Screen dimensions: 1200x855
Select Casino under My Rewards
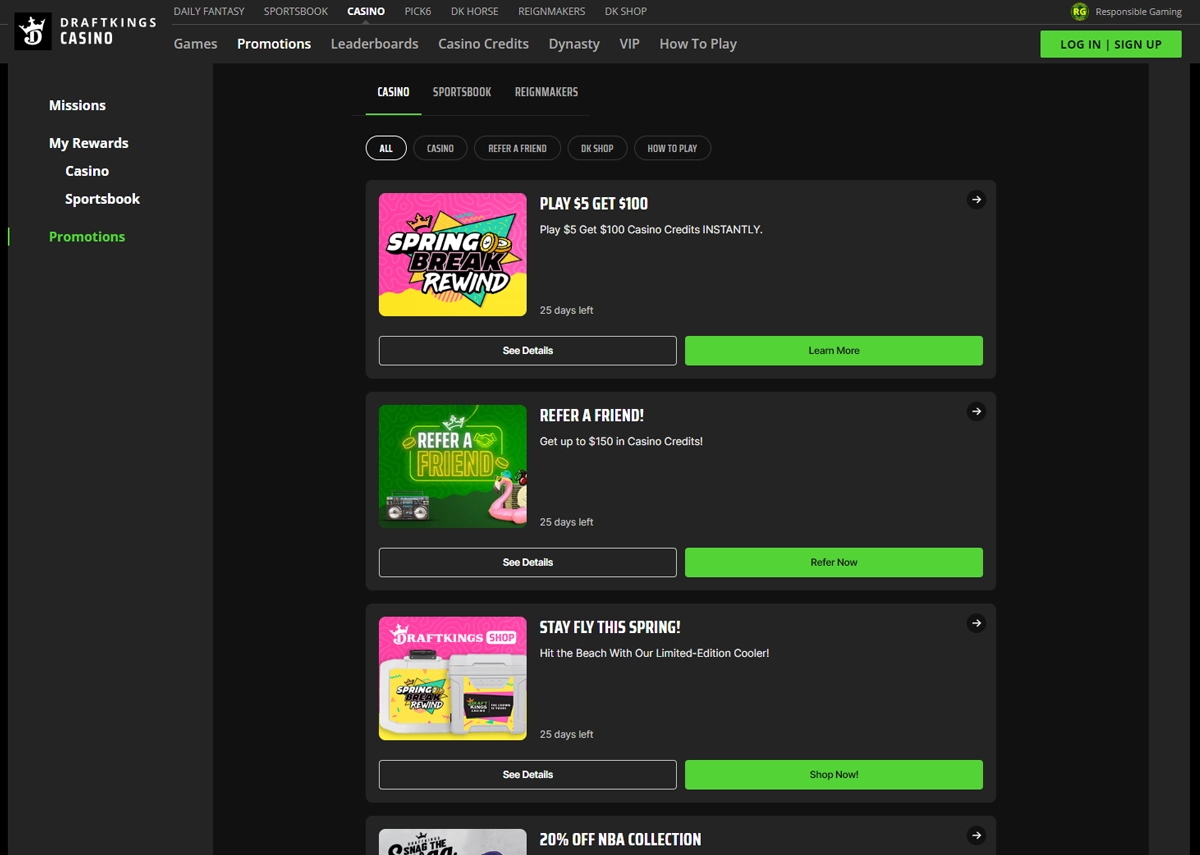coord(87,171)
